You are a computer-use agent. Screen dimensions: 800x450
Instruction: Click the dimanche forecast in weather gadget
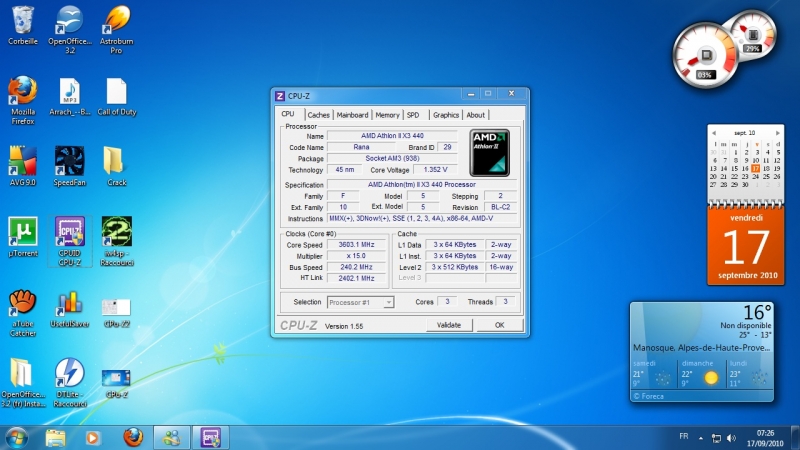pos(702,373)
